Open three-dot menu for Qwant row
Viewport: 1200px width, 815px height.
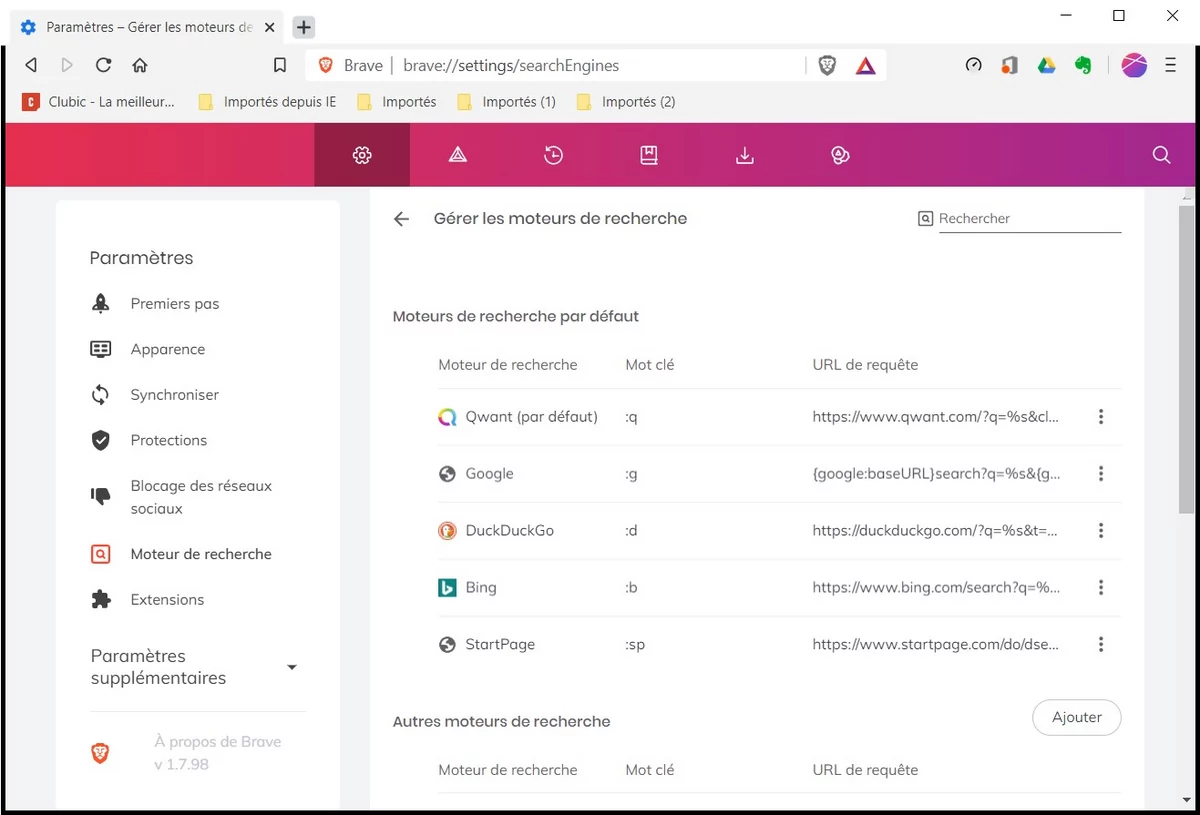[1101, 417]
